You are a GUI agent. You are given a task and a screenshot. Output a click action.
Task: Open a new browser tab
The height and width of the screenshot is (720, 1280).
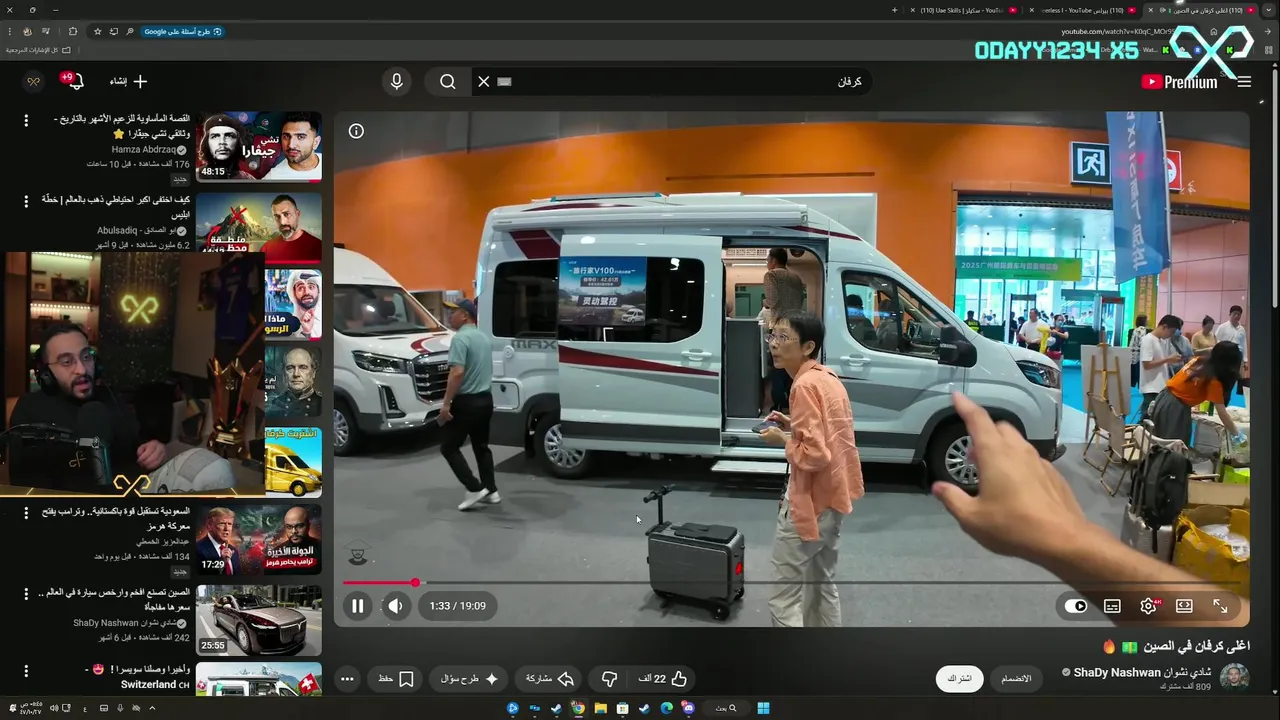[x=894, y=10]
